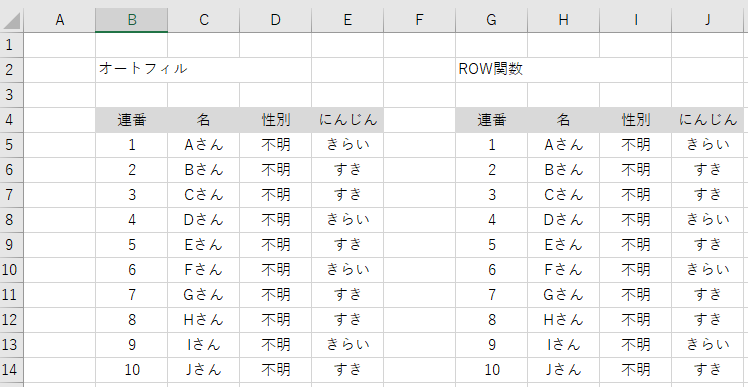Image resolution: width=748 pixels, height=387 pixels.
Task: Click にんじん header in column J
Action: coord(708,120)
